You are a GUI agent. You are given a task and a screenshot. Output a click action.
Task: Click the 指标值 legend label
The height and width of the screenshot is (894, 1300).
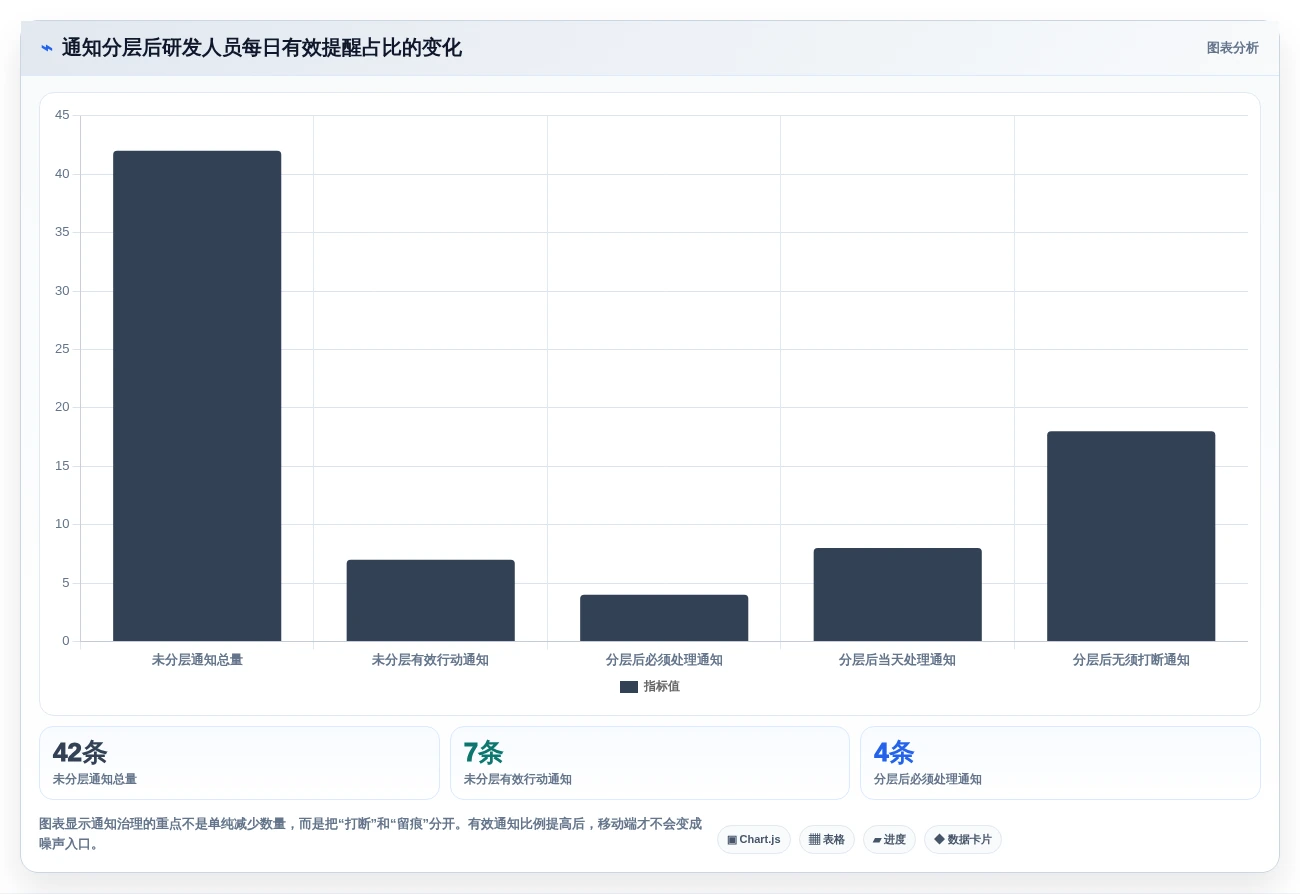[661, 687]
